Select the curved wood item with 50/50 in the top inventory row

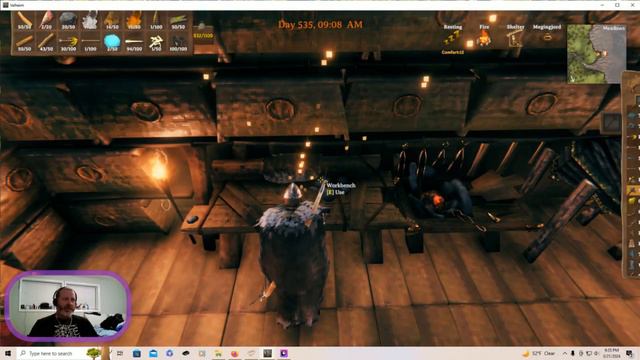click(24, 20)
